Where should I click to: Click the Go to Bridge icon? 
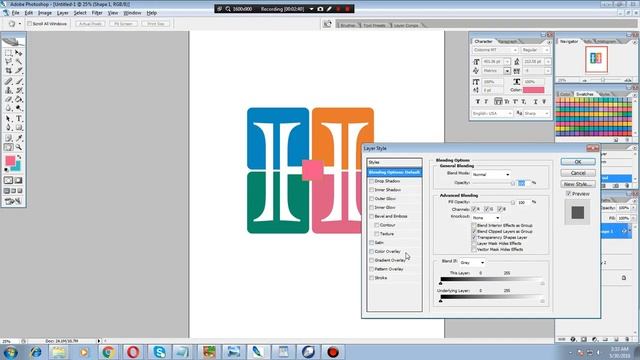coord(327,24)
